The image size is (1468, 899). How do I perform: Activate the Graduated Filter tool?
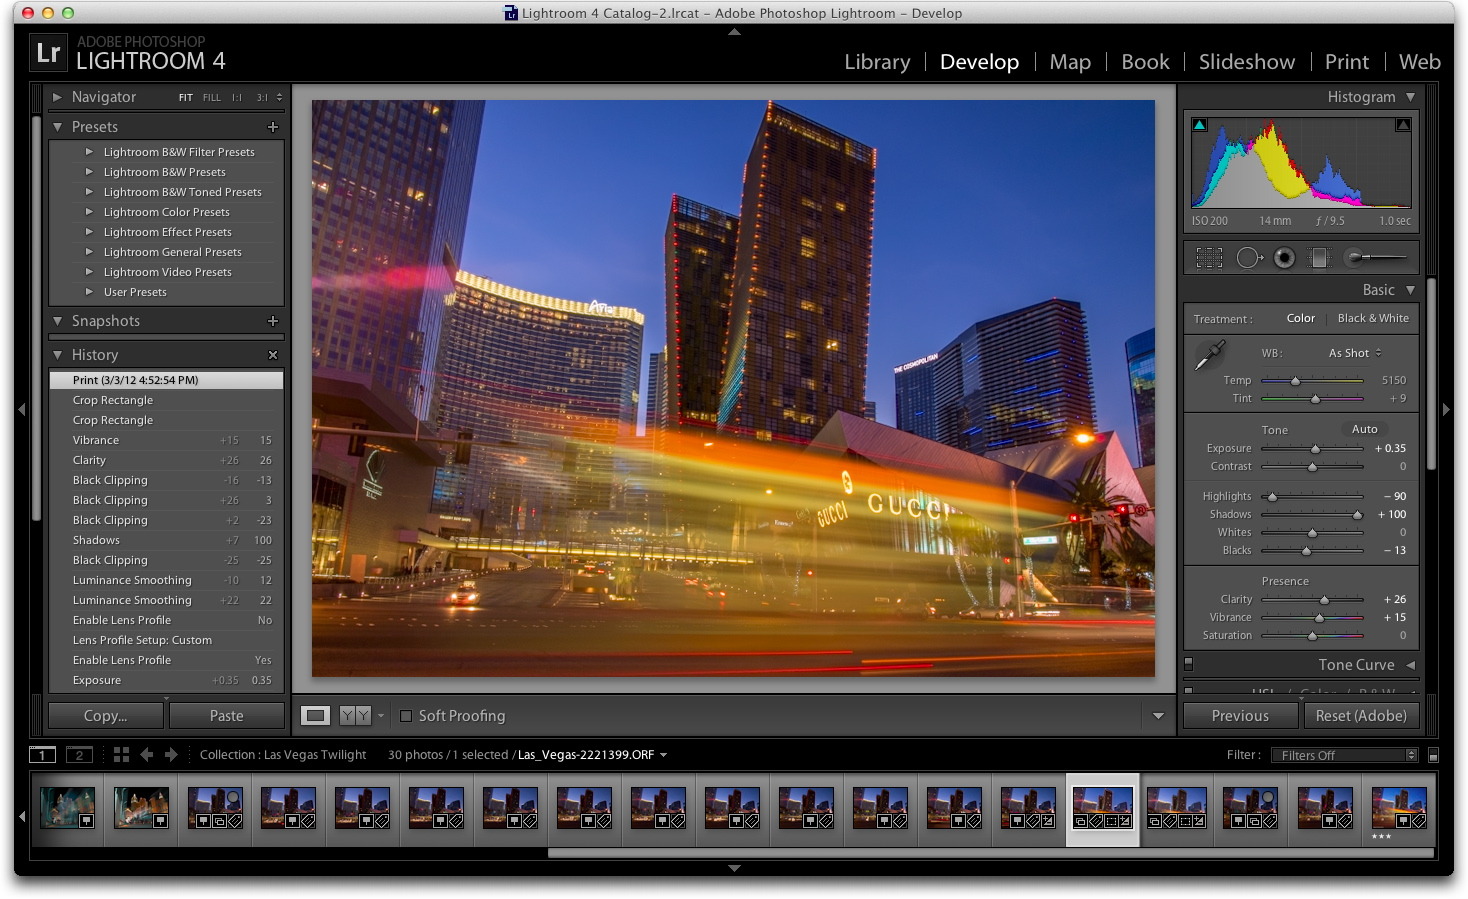[1320, 257]
